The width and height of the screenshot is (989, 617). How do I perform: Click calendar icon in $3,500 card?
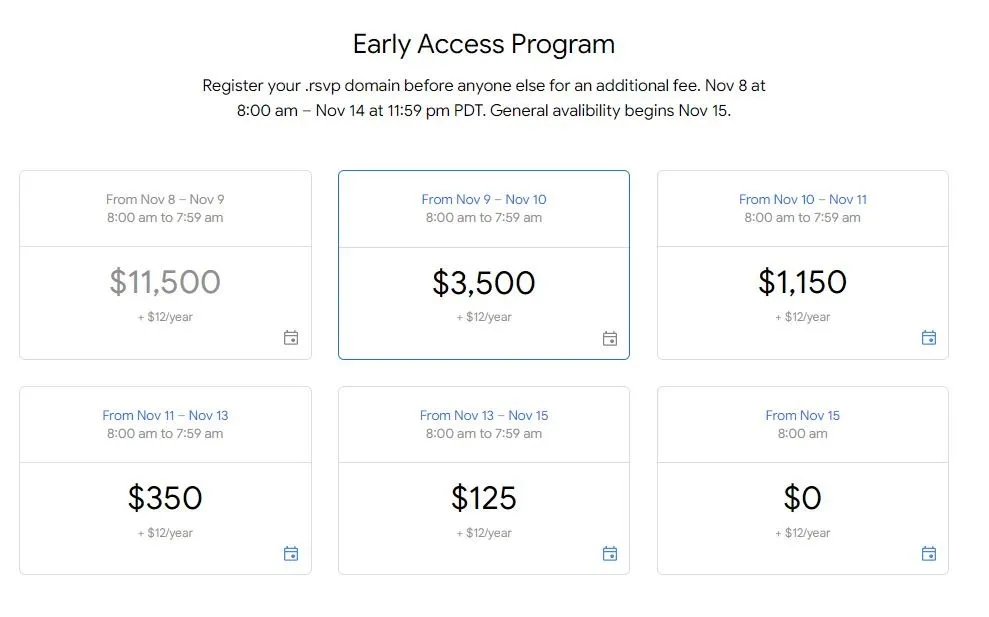(610, 339)
